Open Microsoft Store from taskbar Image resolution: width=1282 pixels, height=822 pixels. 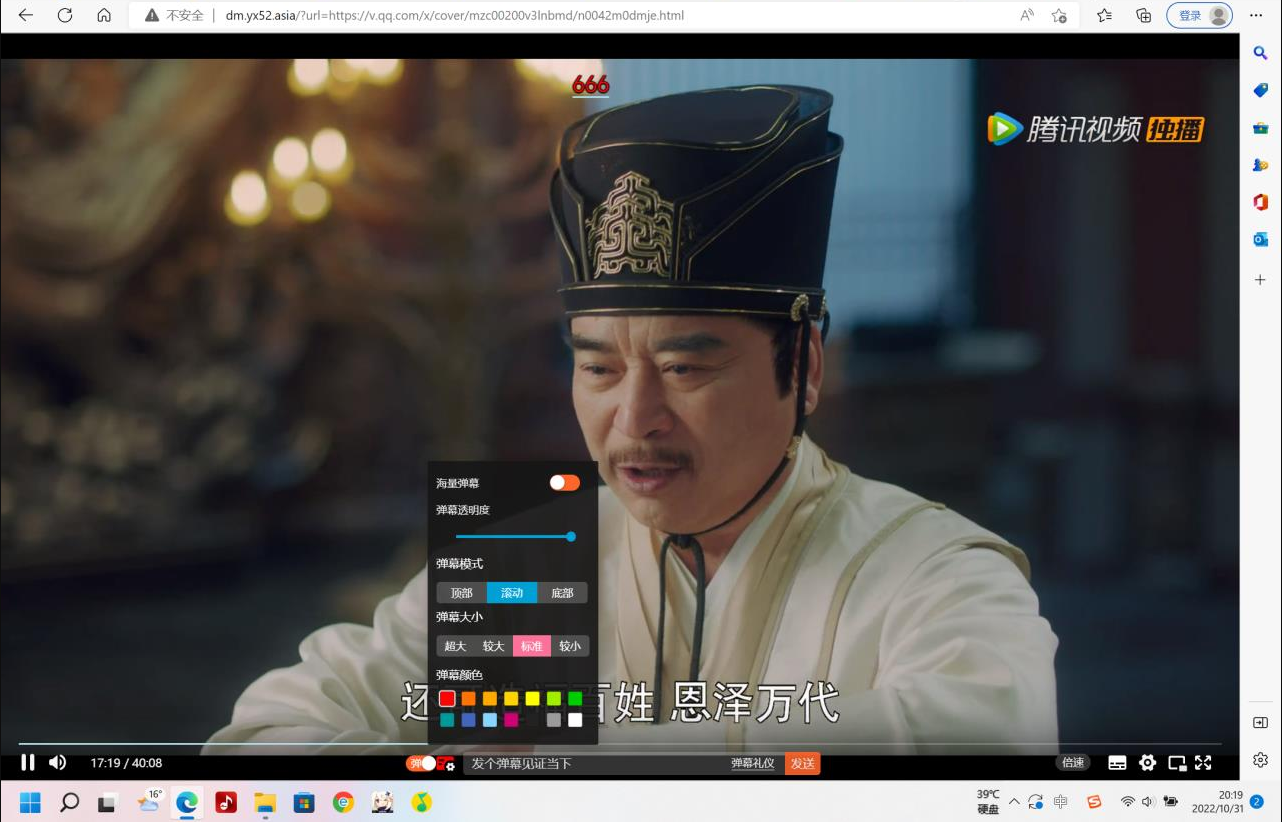[x=304, y=802]
